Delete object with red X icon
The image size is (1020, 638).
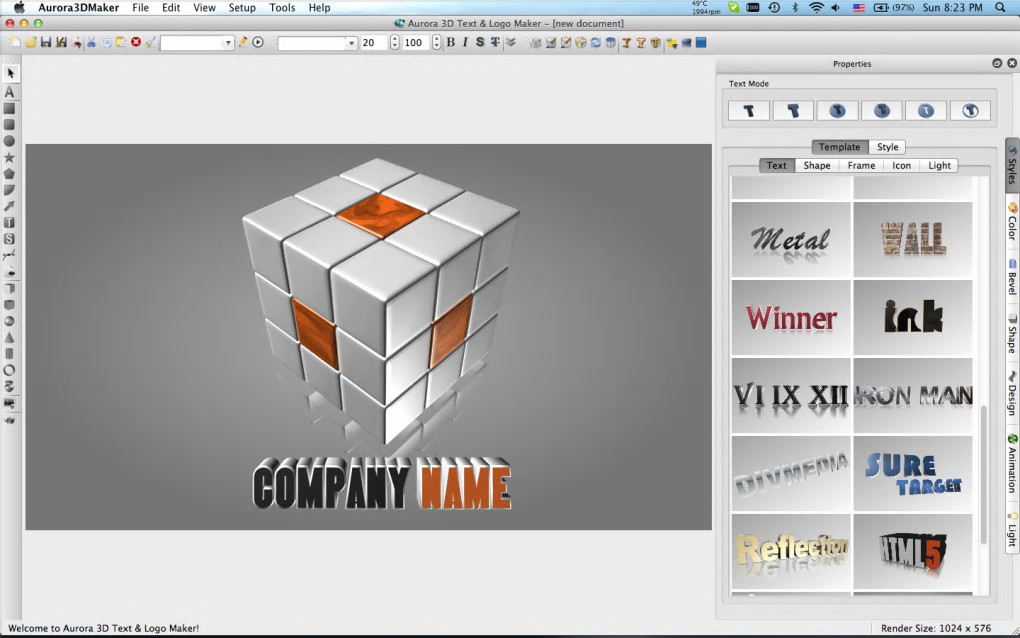pos(136,42)
